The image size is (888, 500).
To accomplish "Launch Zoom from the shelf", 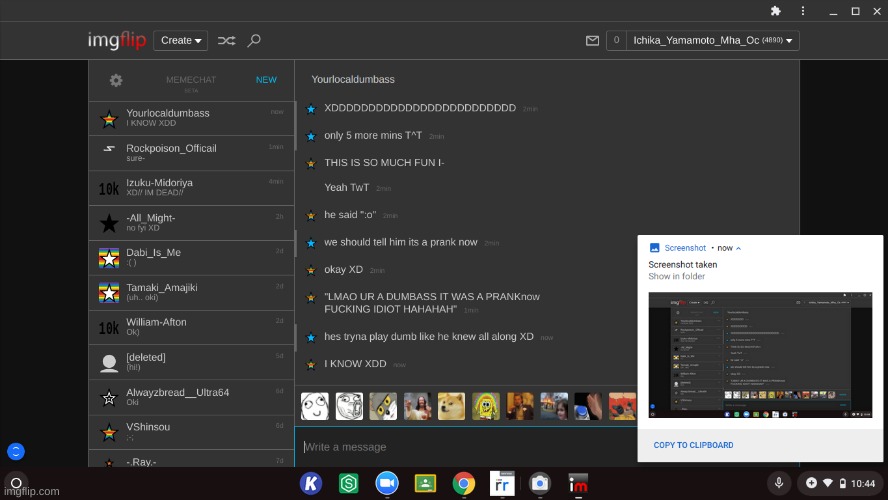I will [x=387, y=483].
